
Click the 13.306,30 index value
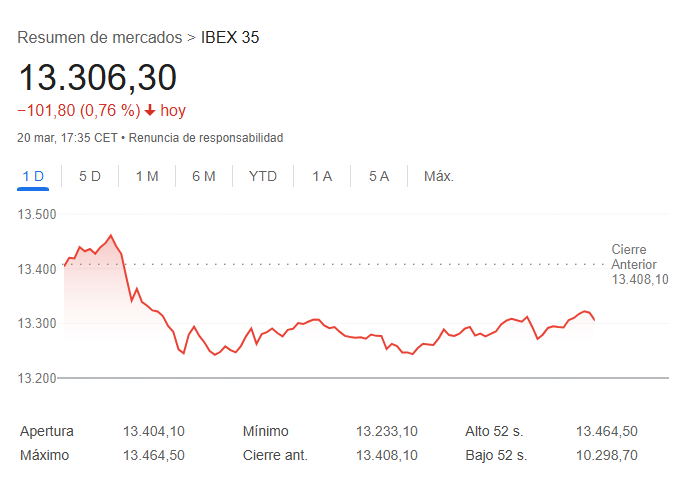pyautogui.click(x=97, y=77)
